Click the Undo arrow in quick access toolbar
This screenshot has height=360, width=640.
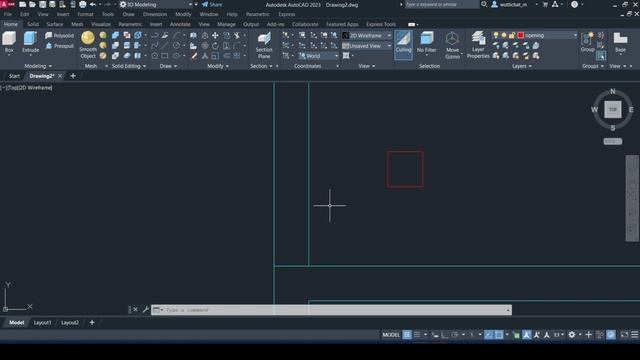[x=93, y=4]
